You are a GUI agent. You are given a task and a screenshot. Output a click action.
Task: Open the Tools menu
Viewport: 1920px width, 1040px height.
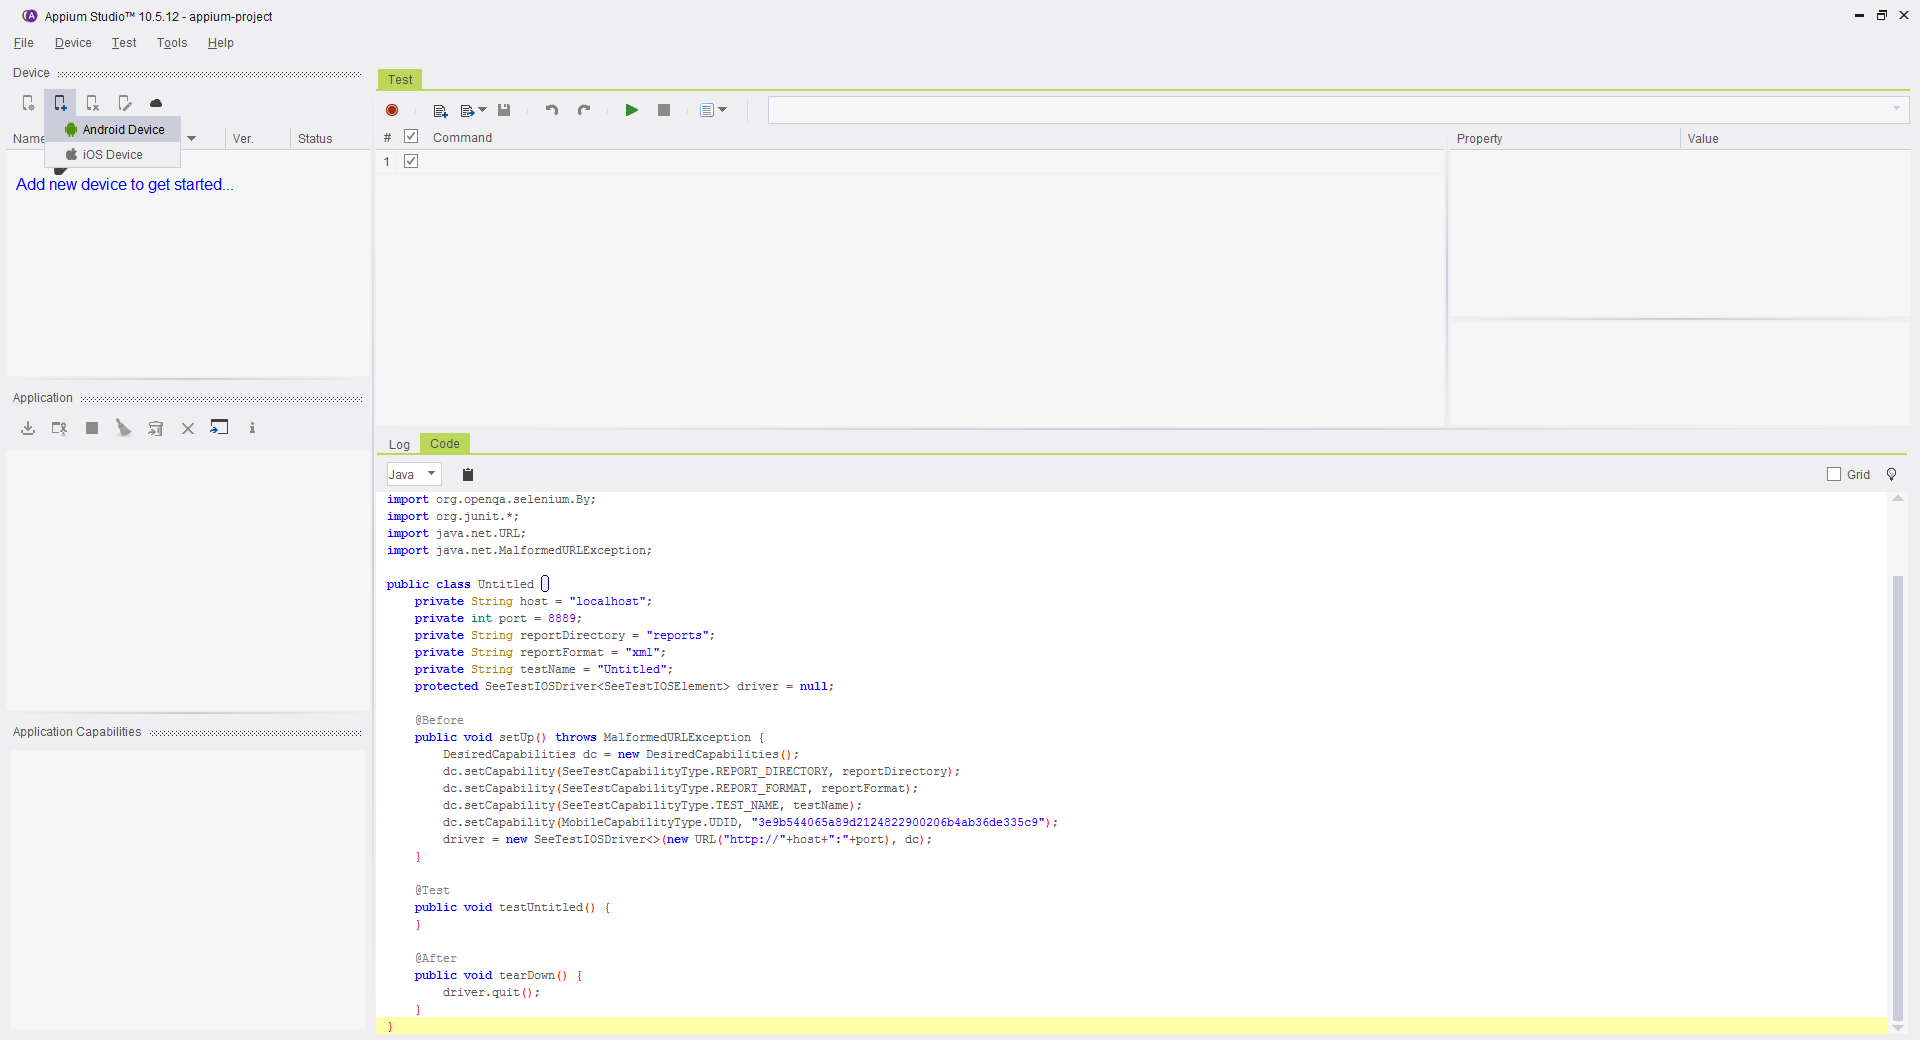pos(171,43)
